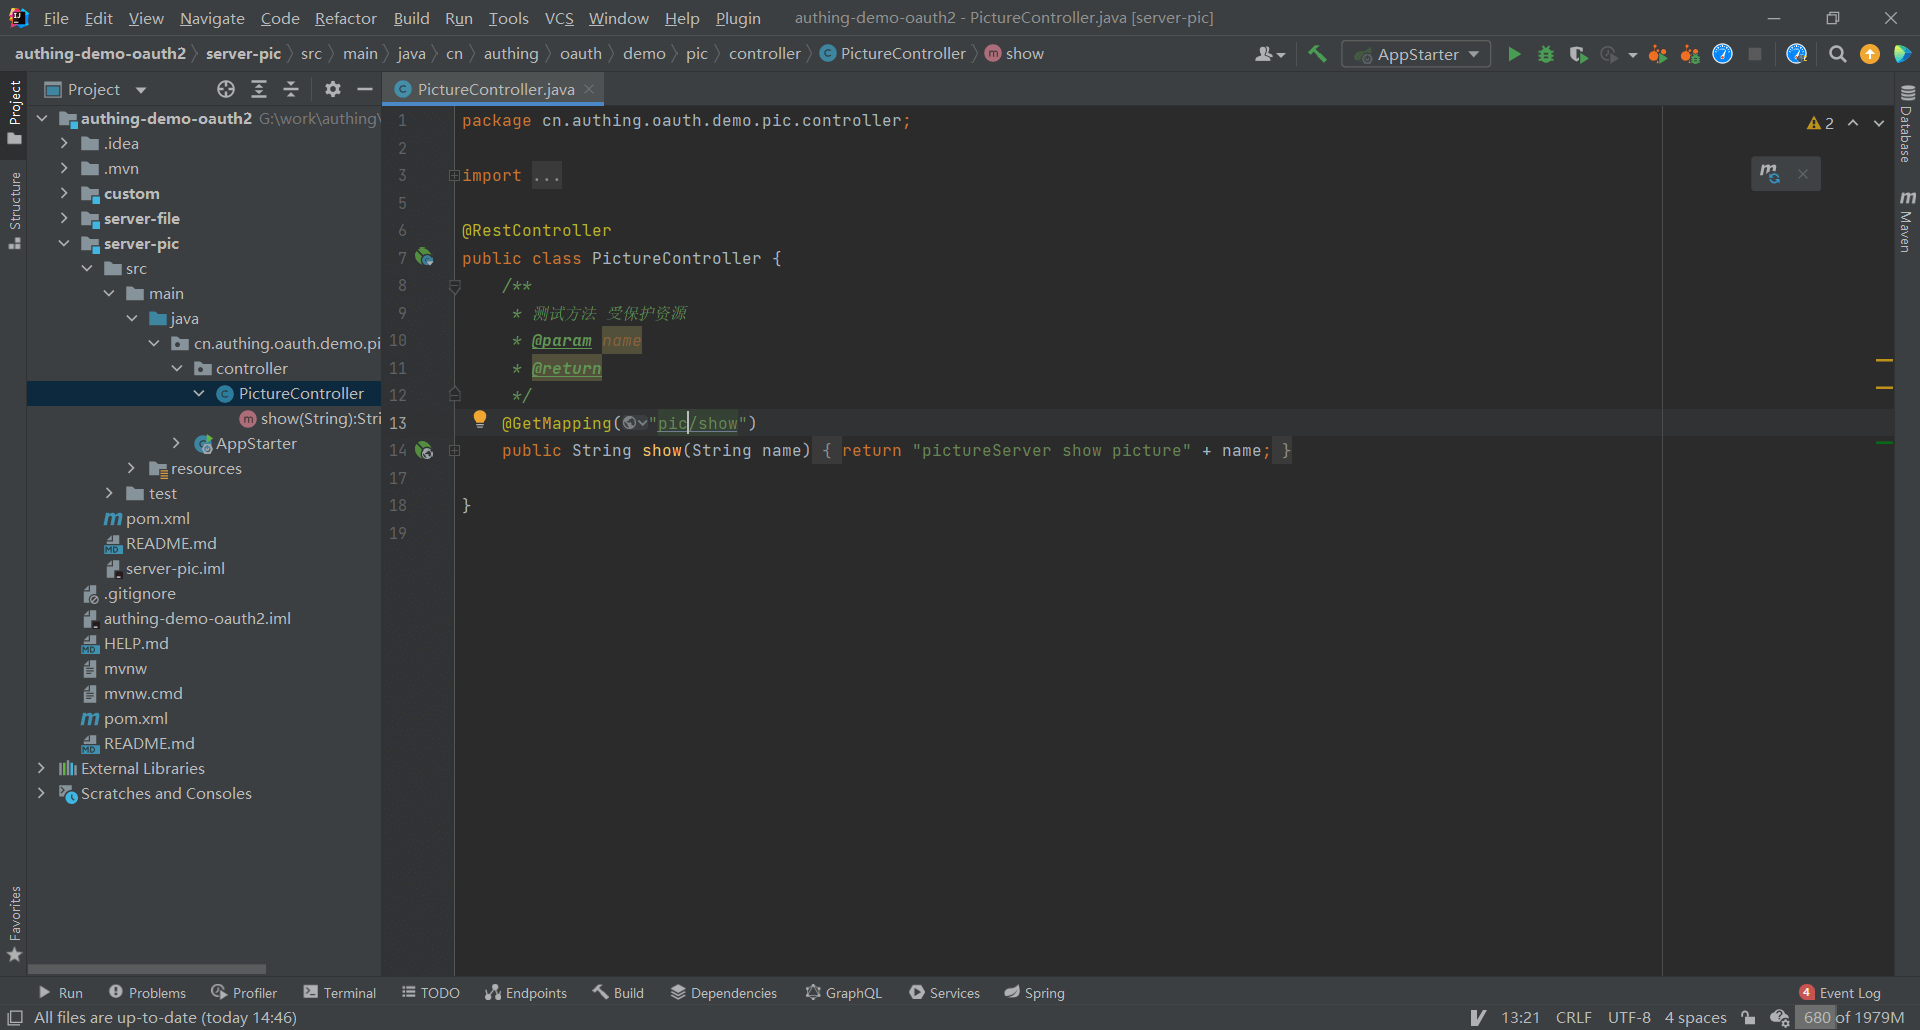
Task: Open the AppStarter run configuration dropdown
Action: [x=1417, y=54]
